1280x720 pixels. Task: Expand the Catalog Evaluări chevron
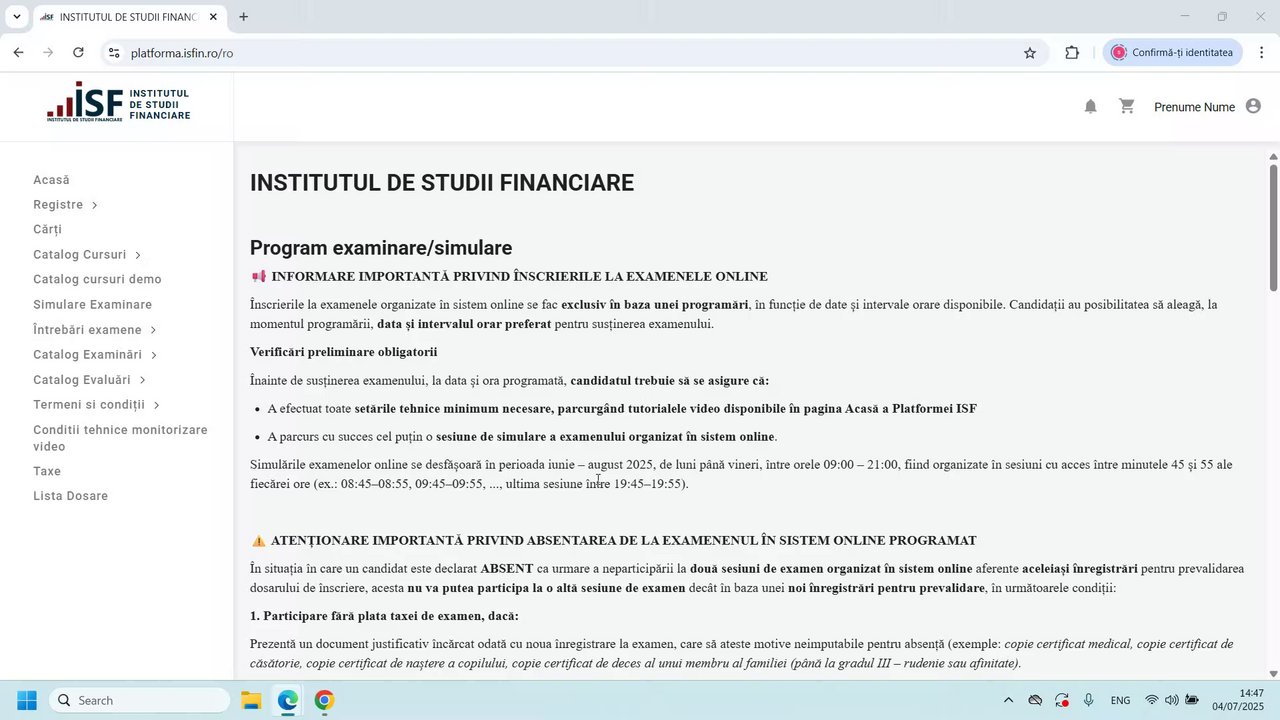pyautogui.click(x=143, y=380)
